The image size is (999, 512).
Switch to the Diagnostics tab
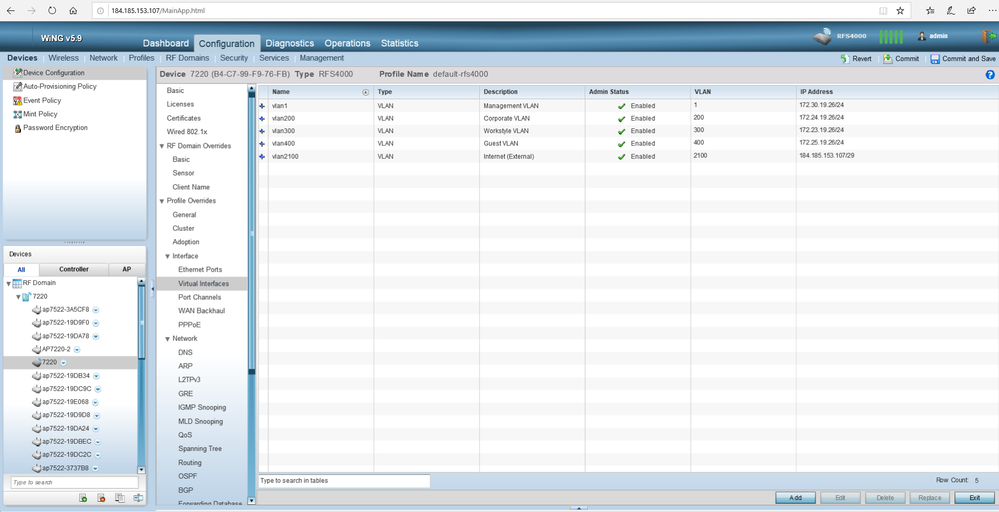[x=289, y=43]
